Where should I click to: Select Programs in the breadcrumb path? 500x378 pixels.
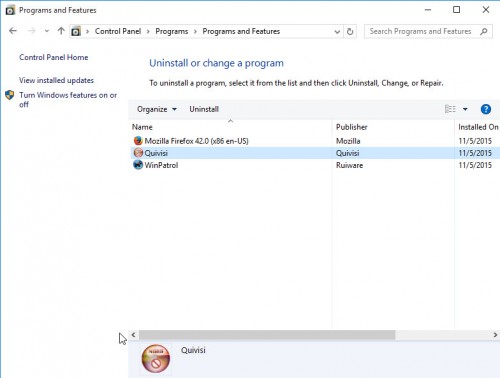point(172,31)
